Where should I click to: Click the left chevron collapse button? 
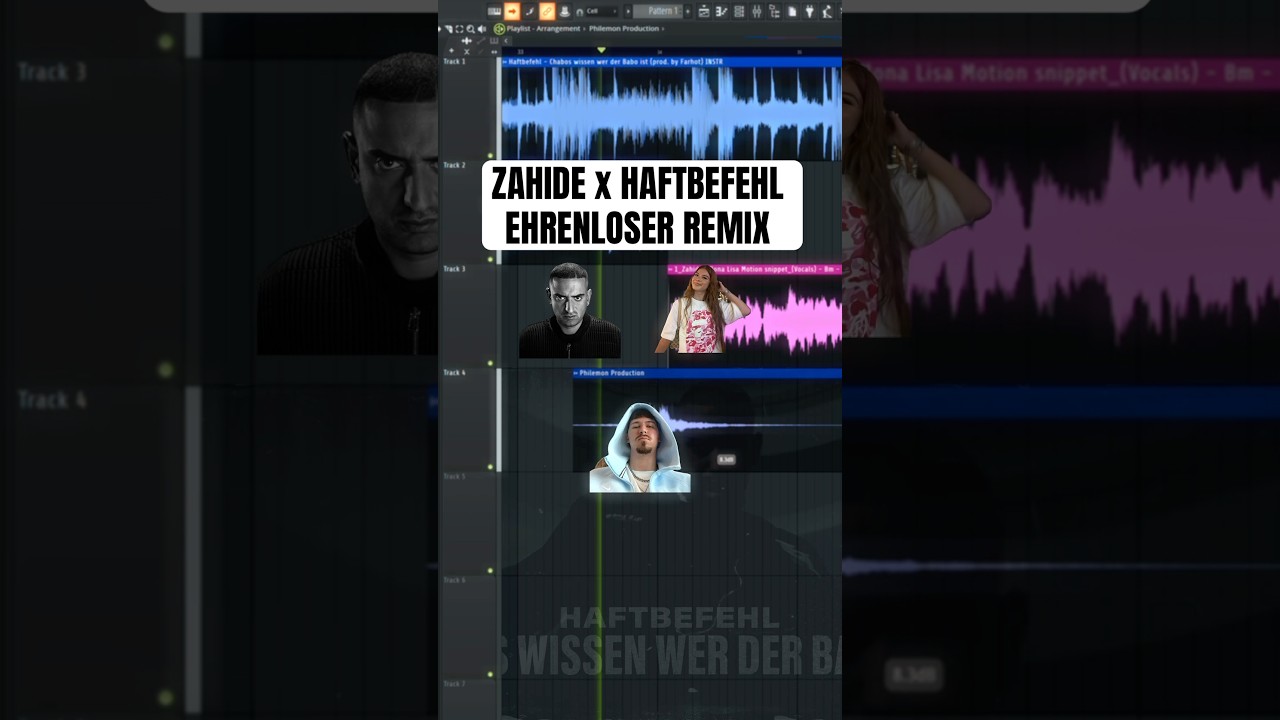pyautogui.click(x=506, y=41)
